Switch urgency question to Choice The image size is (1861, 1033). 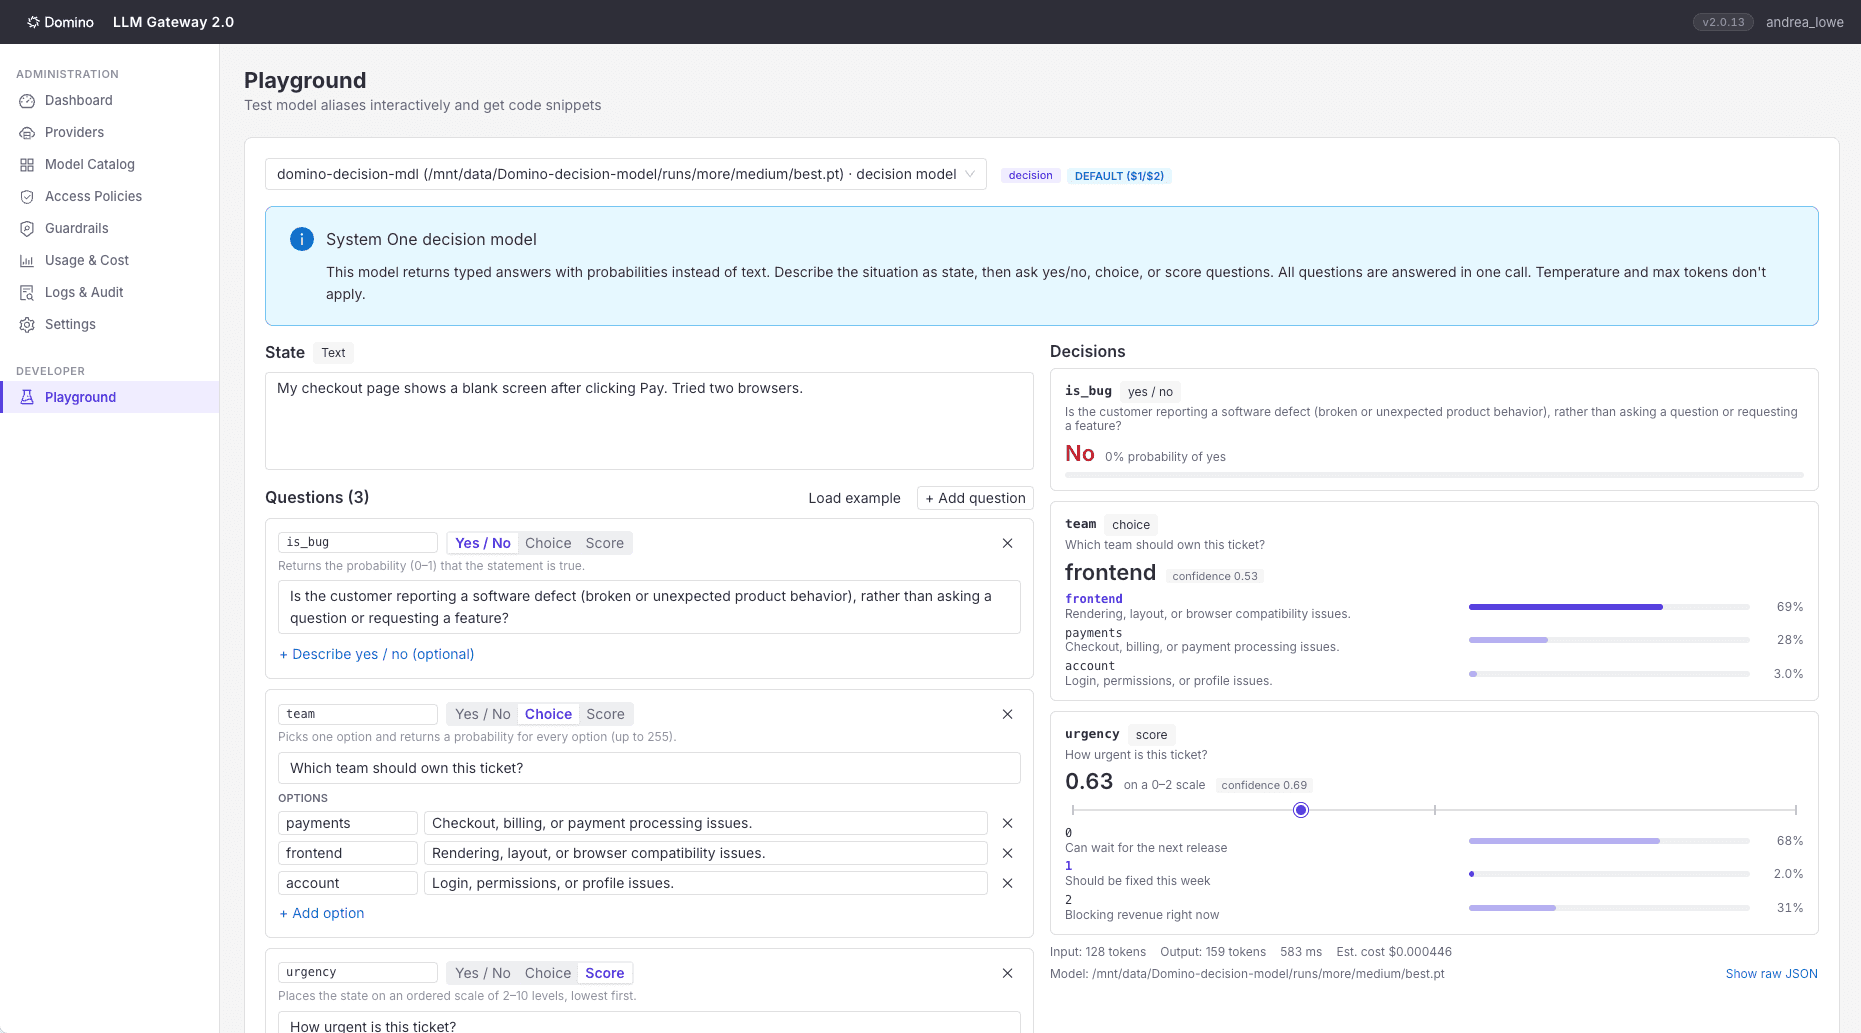point(548,973)
